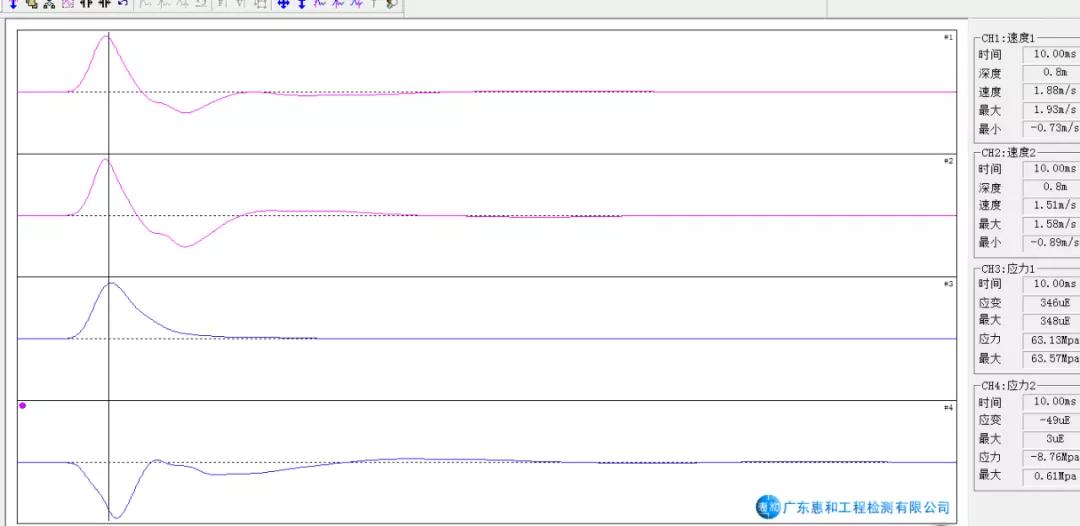Click the CH4 时间 field showing 10.00ms
The width and height of the screenshot is (1080, 526).
1052,401
